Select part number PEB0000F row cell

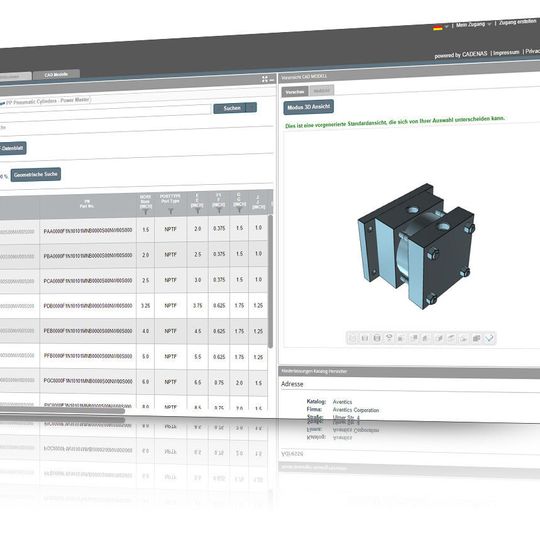88,331
